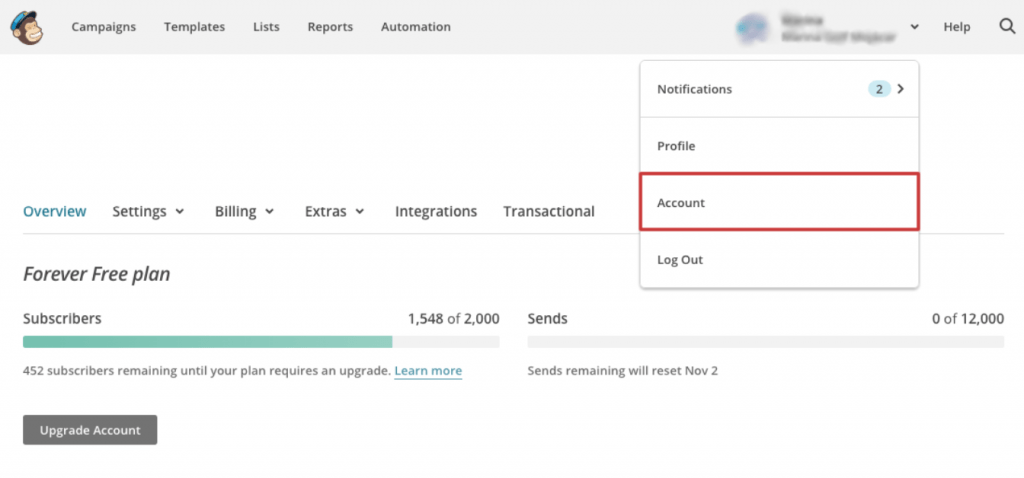The width and height of the screenshot is (1024, 478).
Task: Click the Notifications arrow chevron
Action: 901,89
